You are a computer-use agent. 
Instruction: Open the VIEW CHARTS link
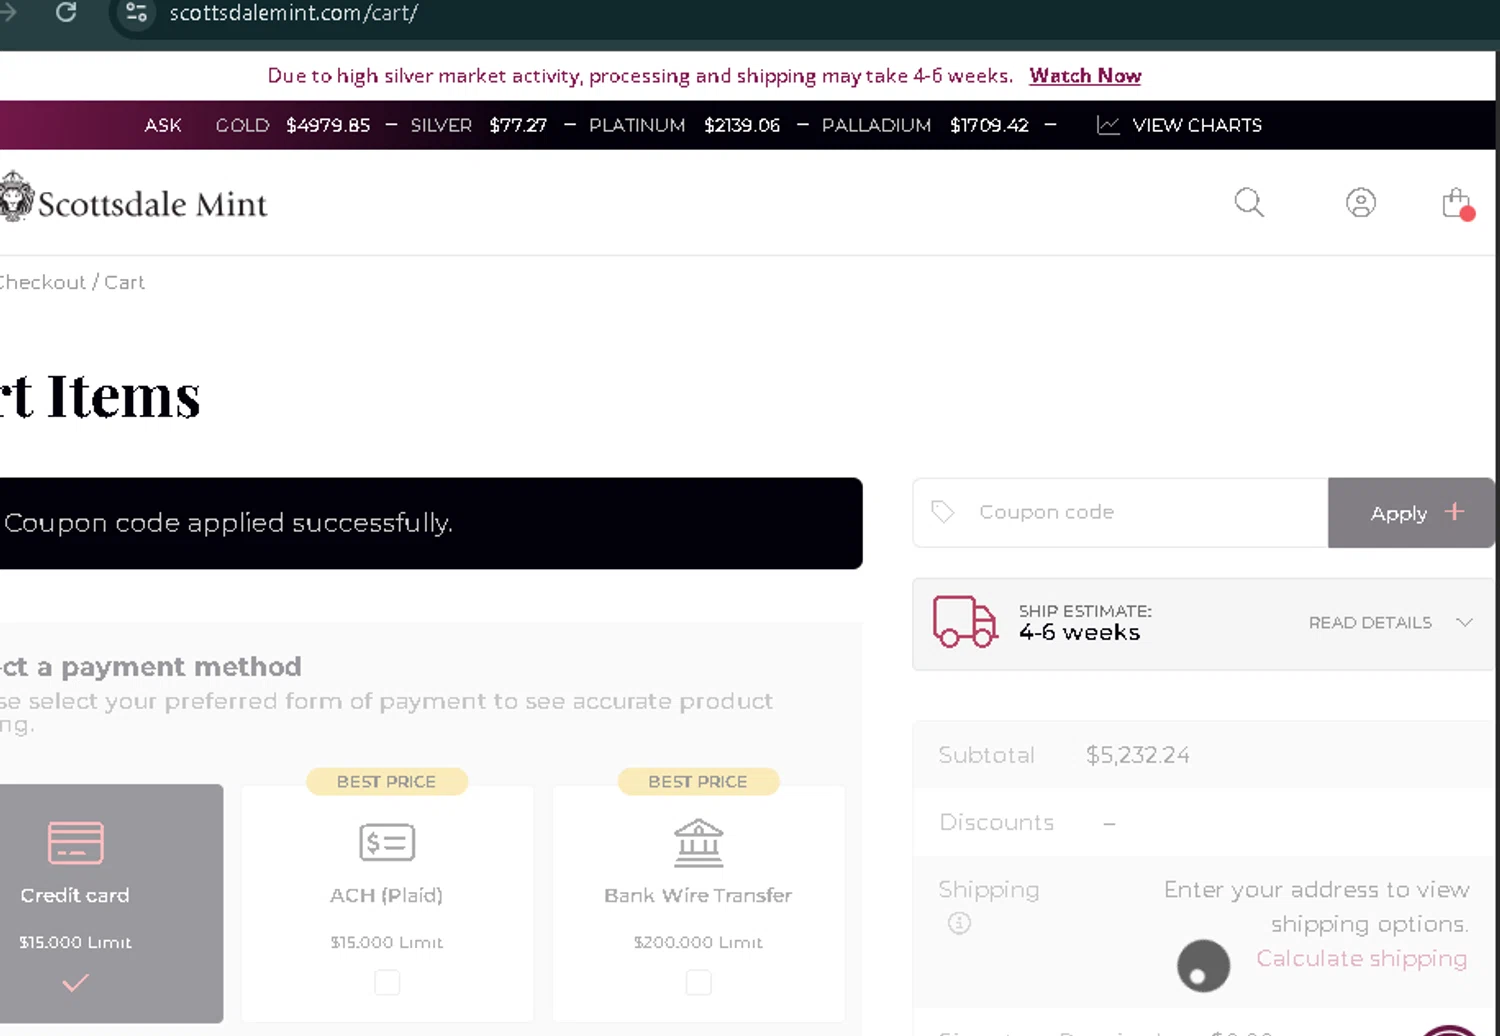click(x=1197, y=125)
